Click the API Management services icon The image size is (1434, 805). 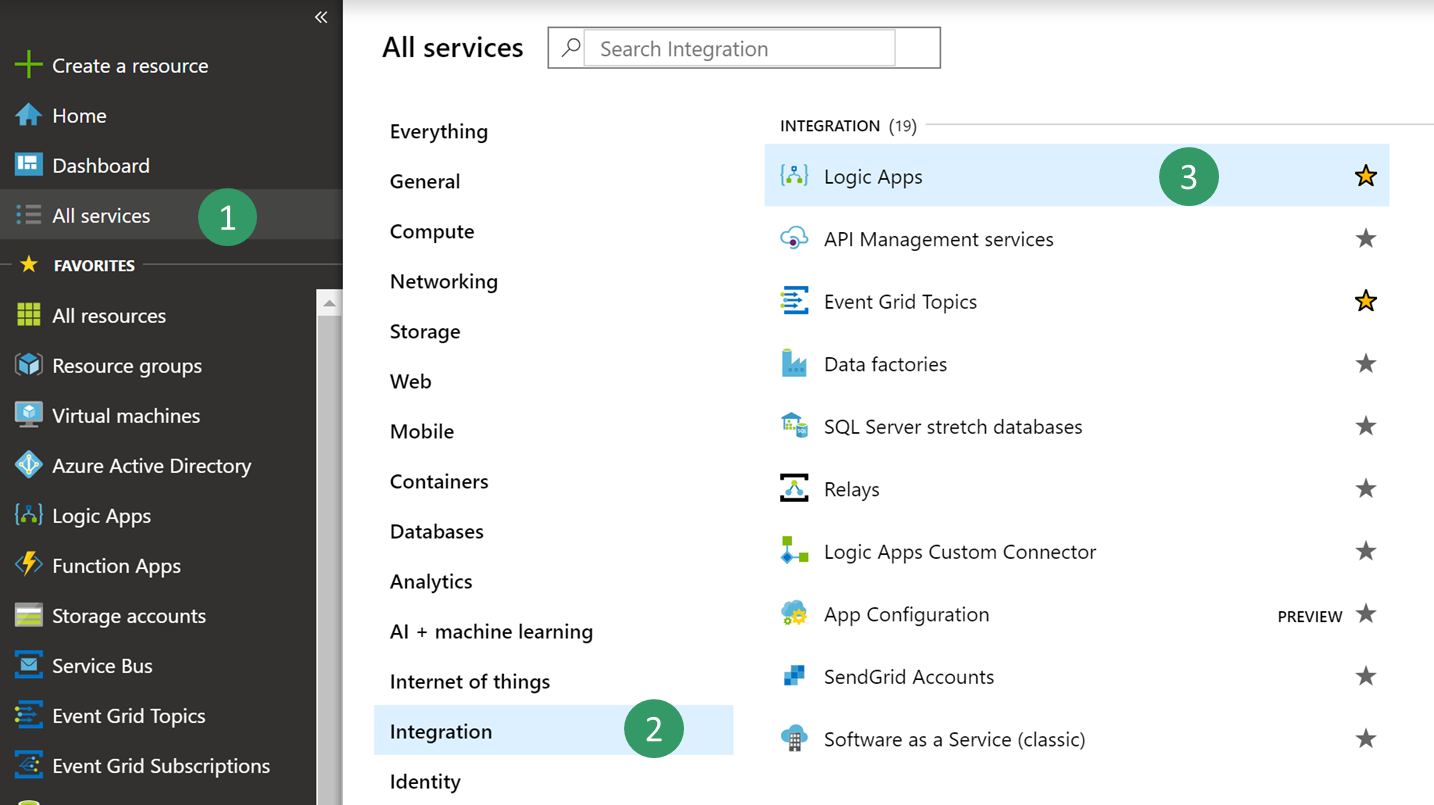794,239
